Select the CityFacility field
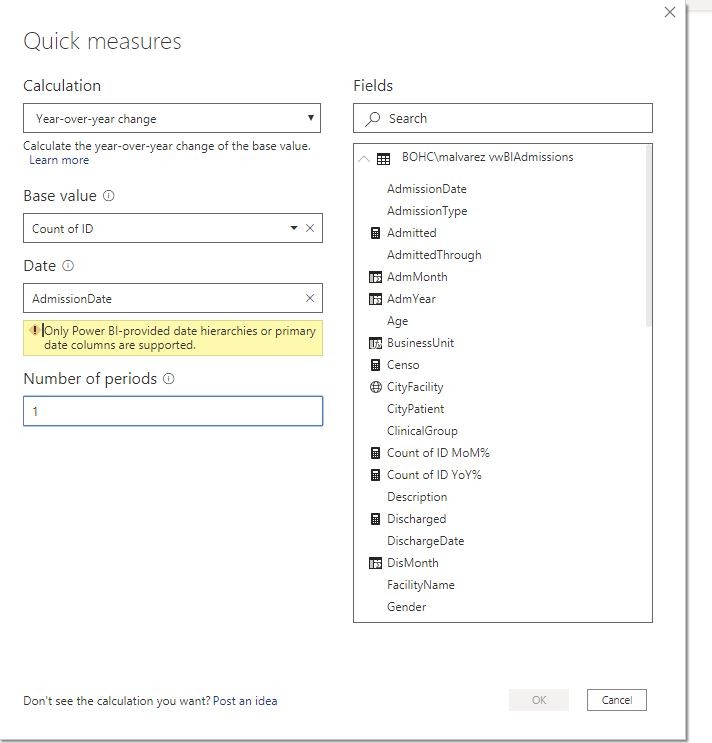Screen dimensions: 712x743 tap(415, 387)
